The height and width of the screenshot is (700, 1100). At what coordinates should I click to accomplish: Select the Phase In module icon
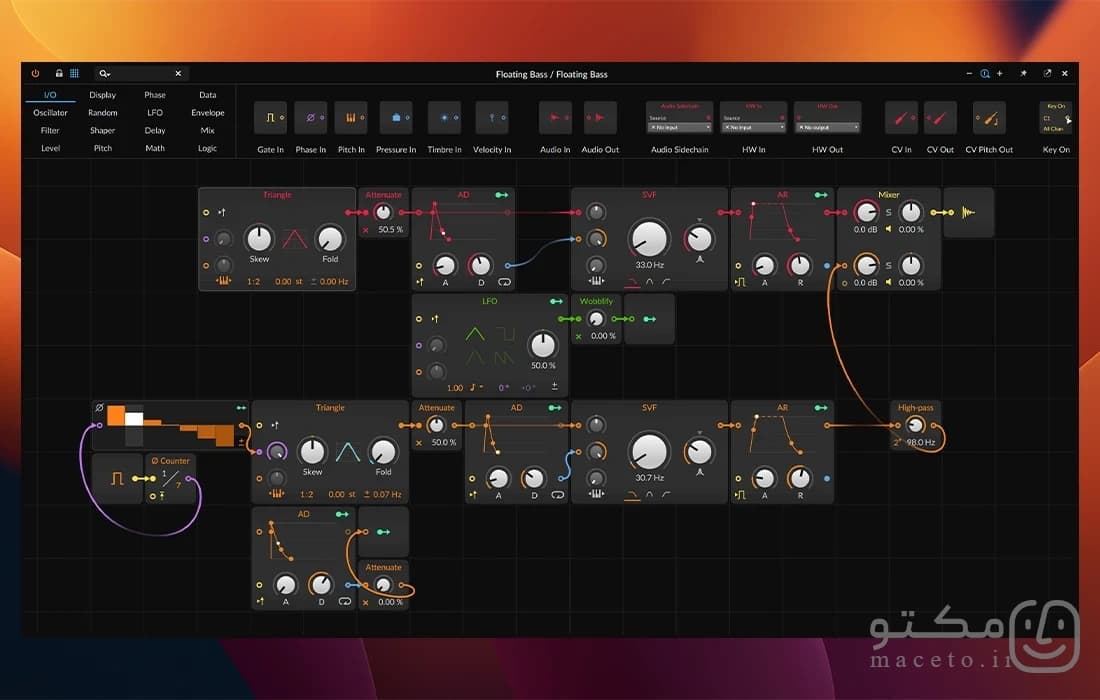[310, 118]
